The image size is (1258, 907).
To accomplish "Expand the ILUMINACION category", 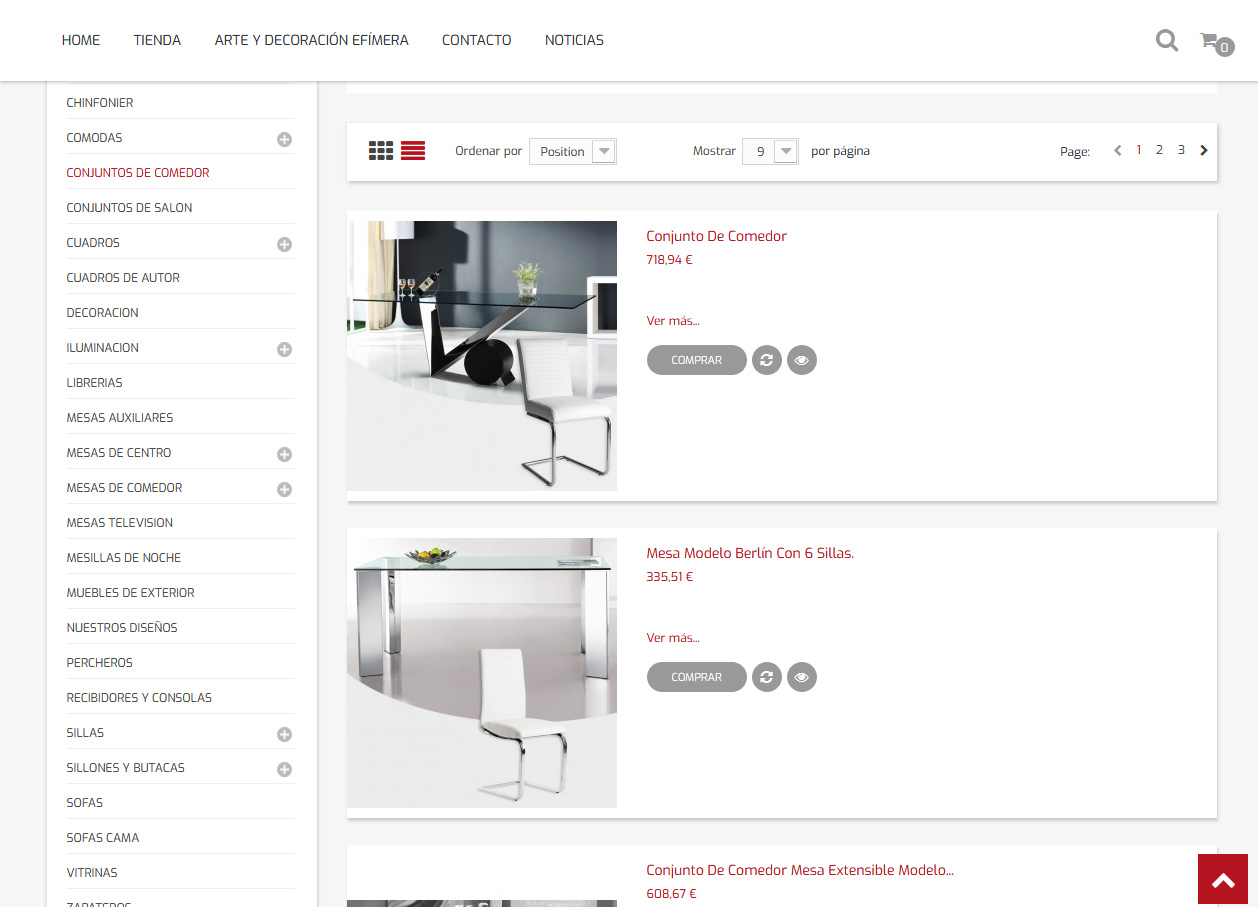I will [x=285, y=349].
